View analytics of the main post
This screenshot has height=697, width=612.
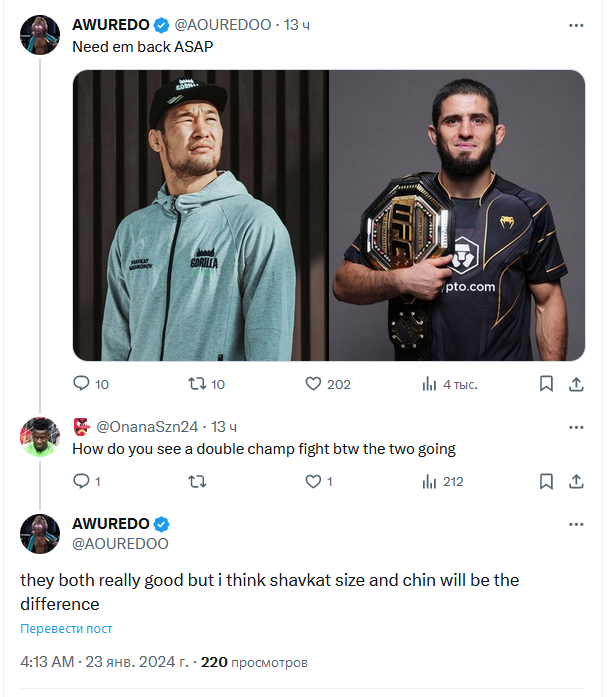(431, 384)
